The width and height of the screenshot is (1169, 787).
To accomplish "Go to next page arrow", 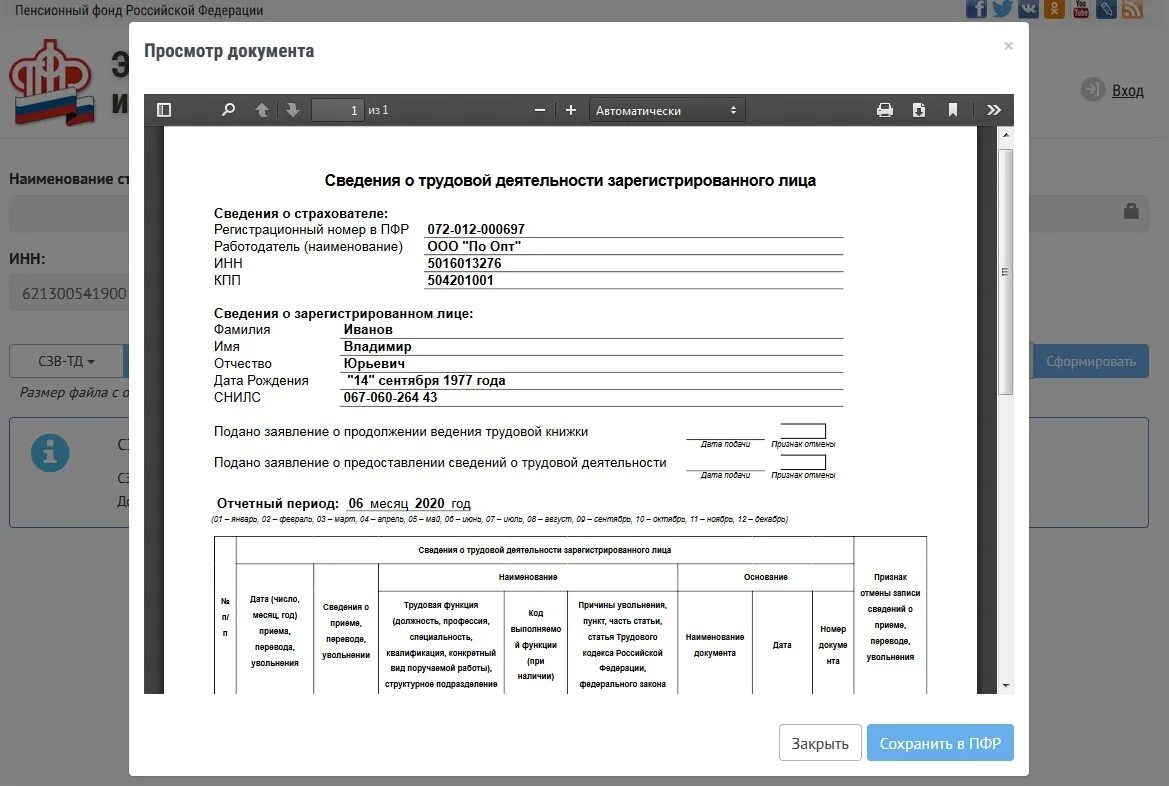I will (292, 110).
